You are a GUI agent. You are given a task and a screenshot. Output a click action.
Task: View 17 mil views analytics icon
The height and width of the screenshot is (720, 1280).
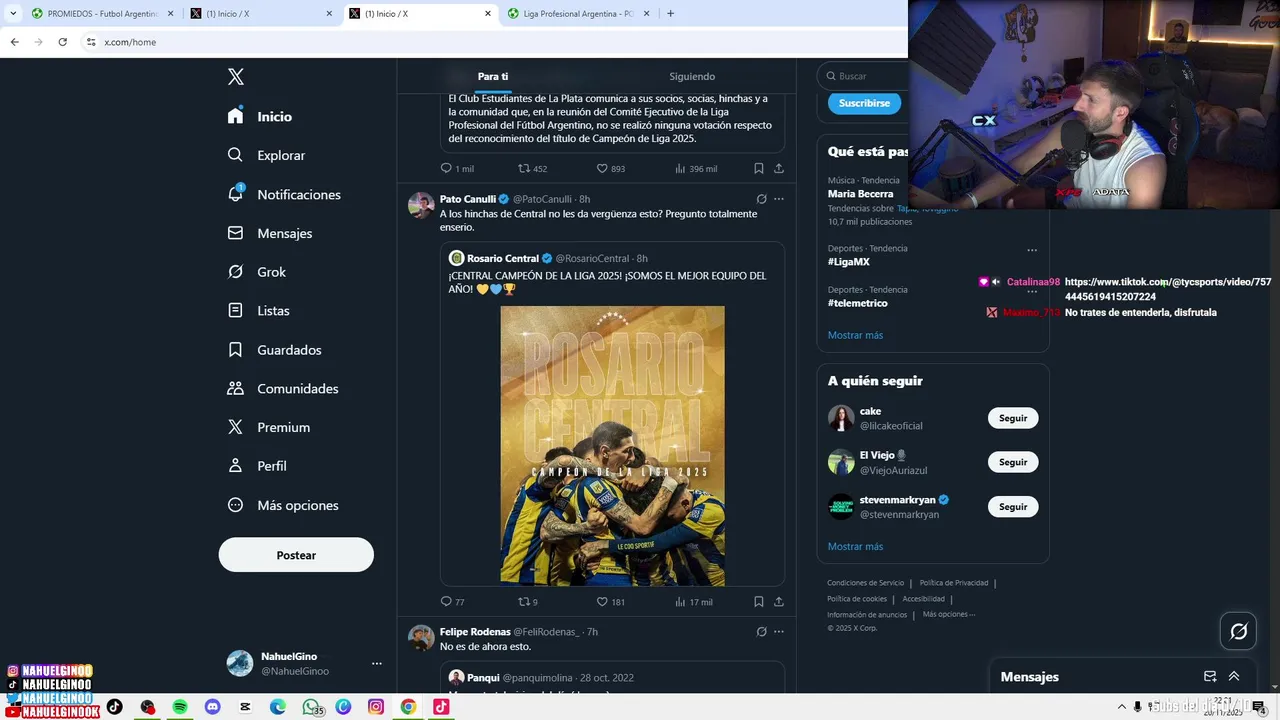pyautogui.click(x=681, y=602)
